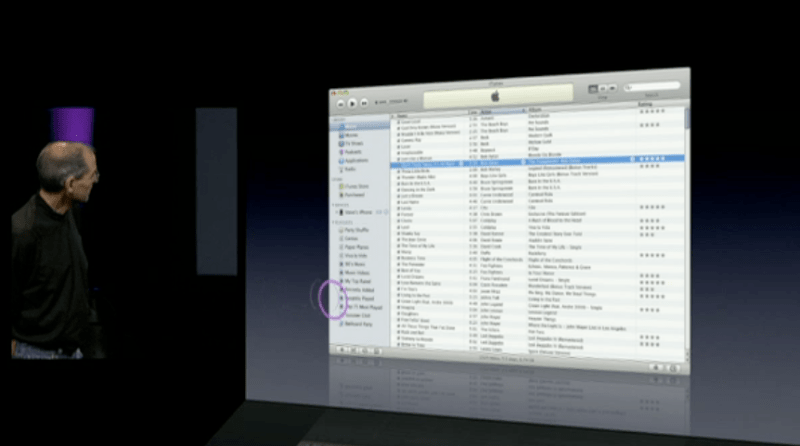The image size is (800, 446).
Task: Click the Next track button
Action: 365,103
